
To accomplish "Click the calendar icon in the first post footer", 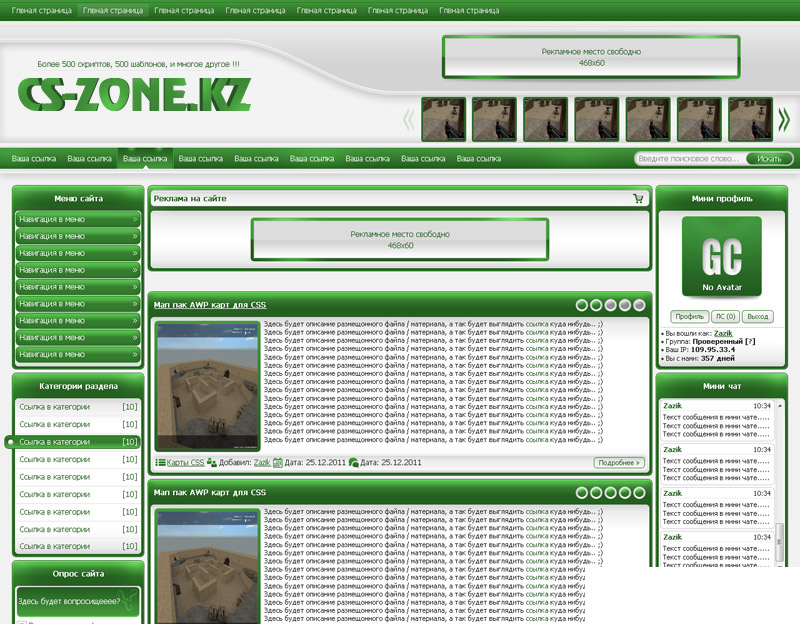I will tap(278, 463).
